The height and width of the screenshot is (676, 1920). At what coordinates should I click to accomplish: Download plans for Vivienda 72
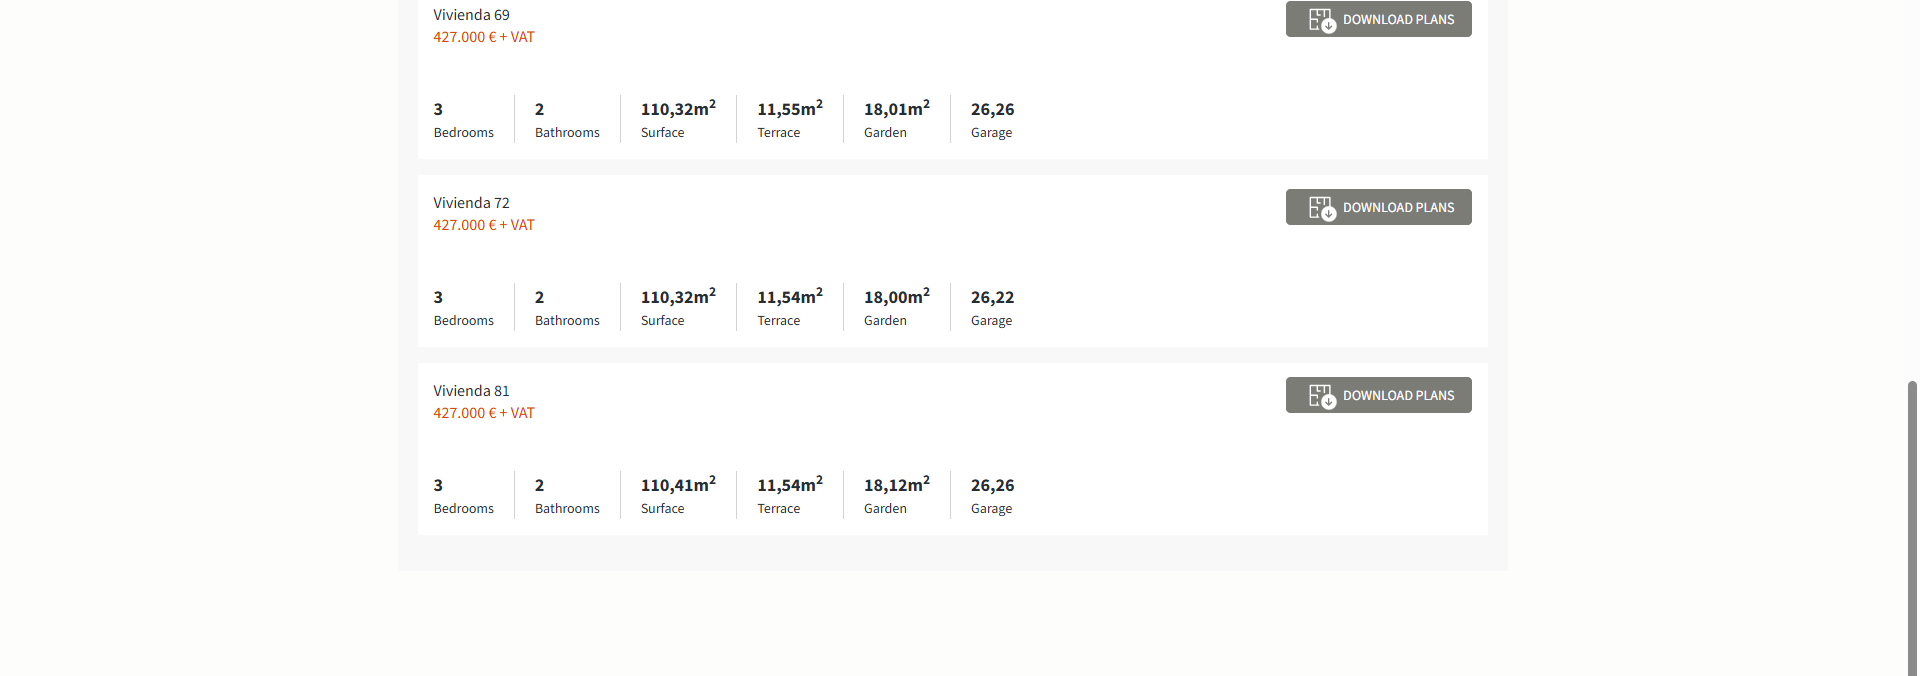tap(1397, 208)
